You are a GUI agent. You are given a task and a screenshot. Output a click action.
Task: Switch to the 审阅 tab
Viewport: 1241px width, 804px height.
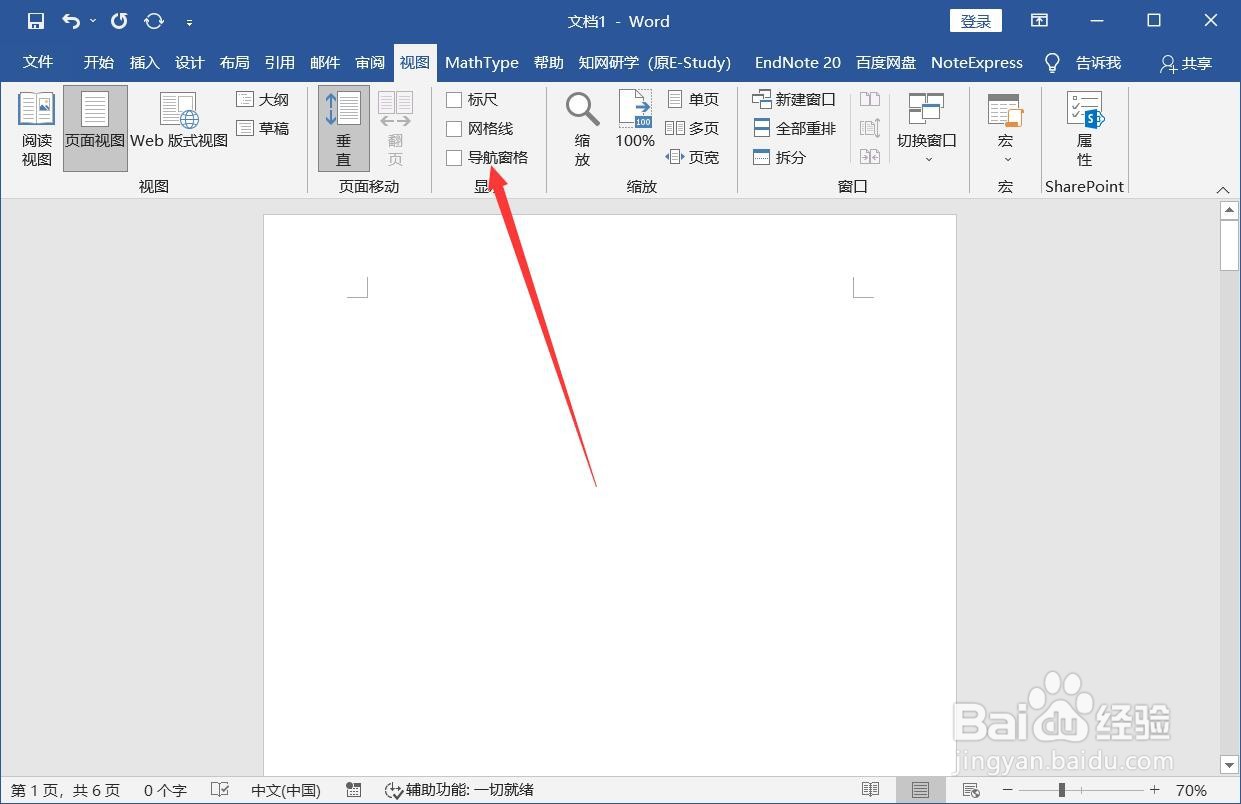370,62
